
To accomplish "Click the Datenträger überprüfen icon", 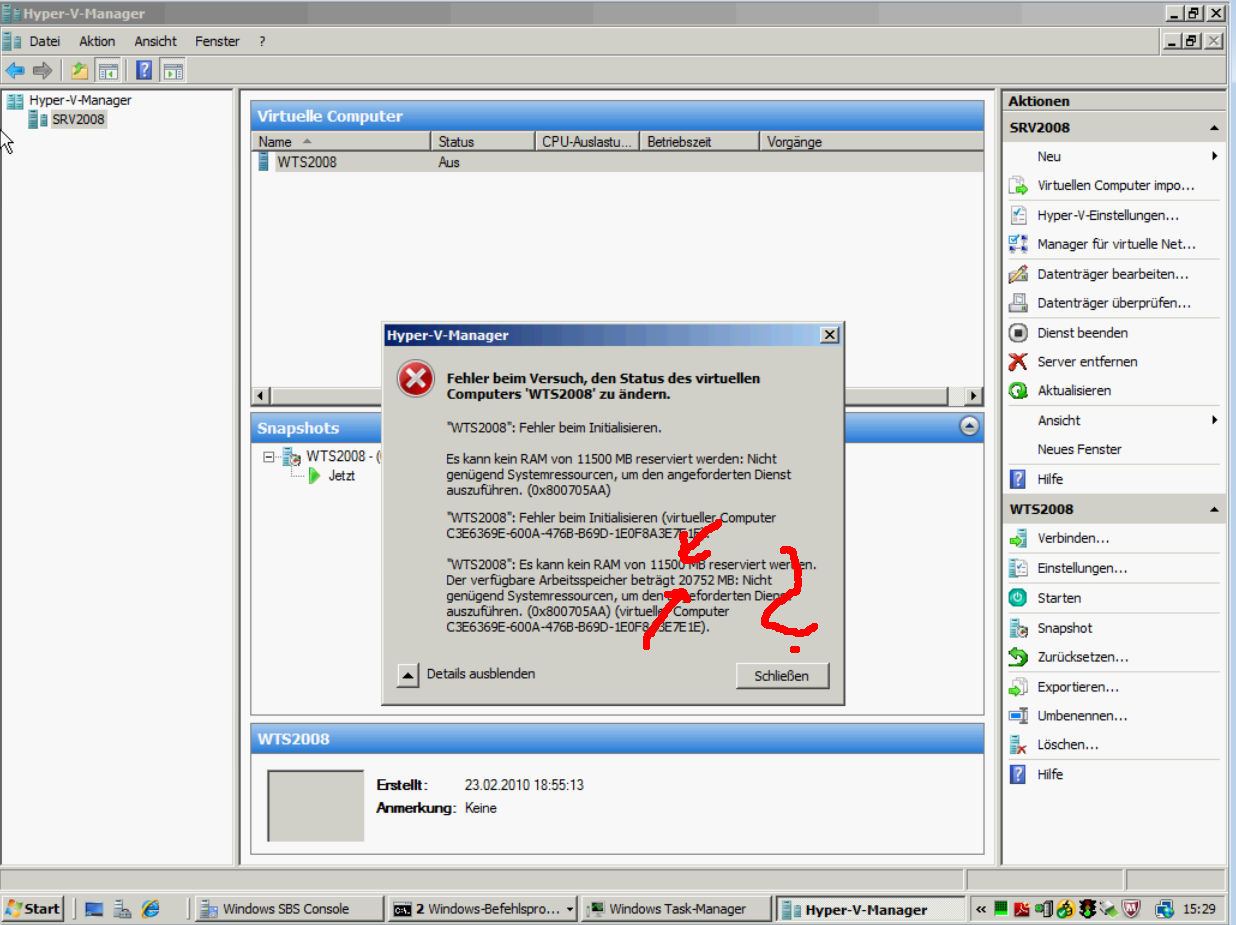I will (x=1018, y=303).
